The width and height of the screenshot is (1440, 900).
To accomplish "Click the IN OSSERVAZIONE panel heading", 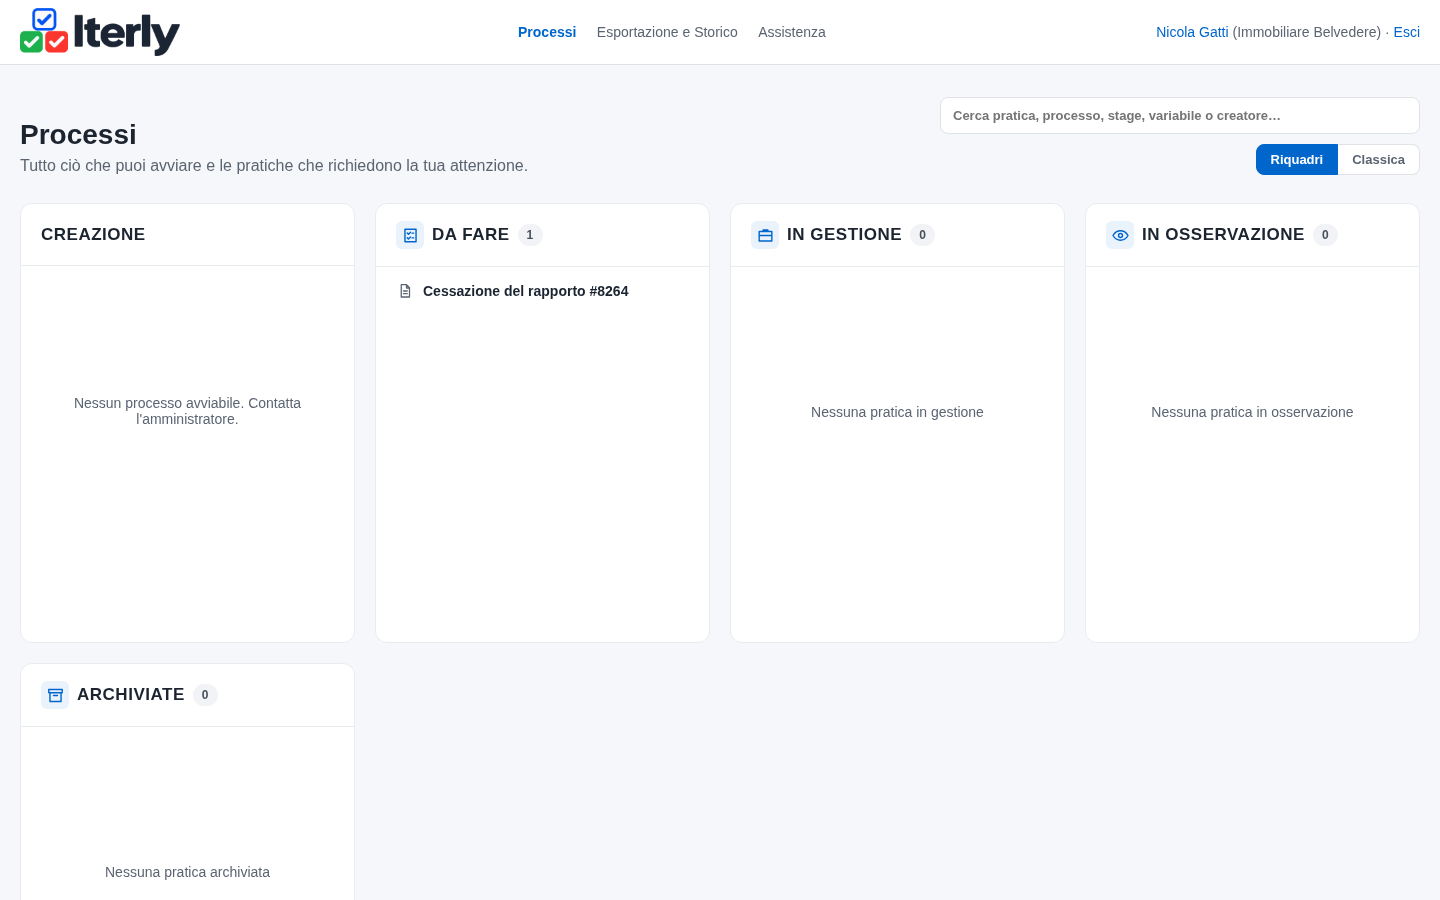I will [1223, 234].
